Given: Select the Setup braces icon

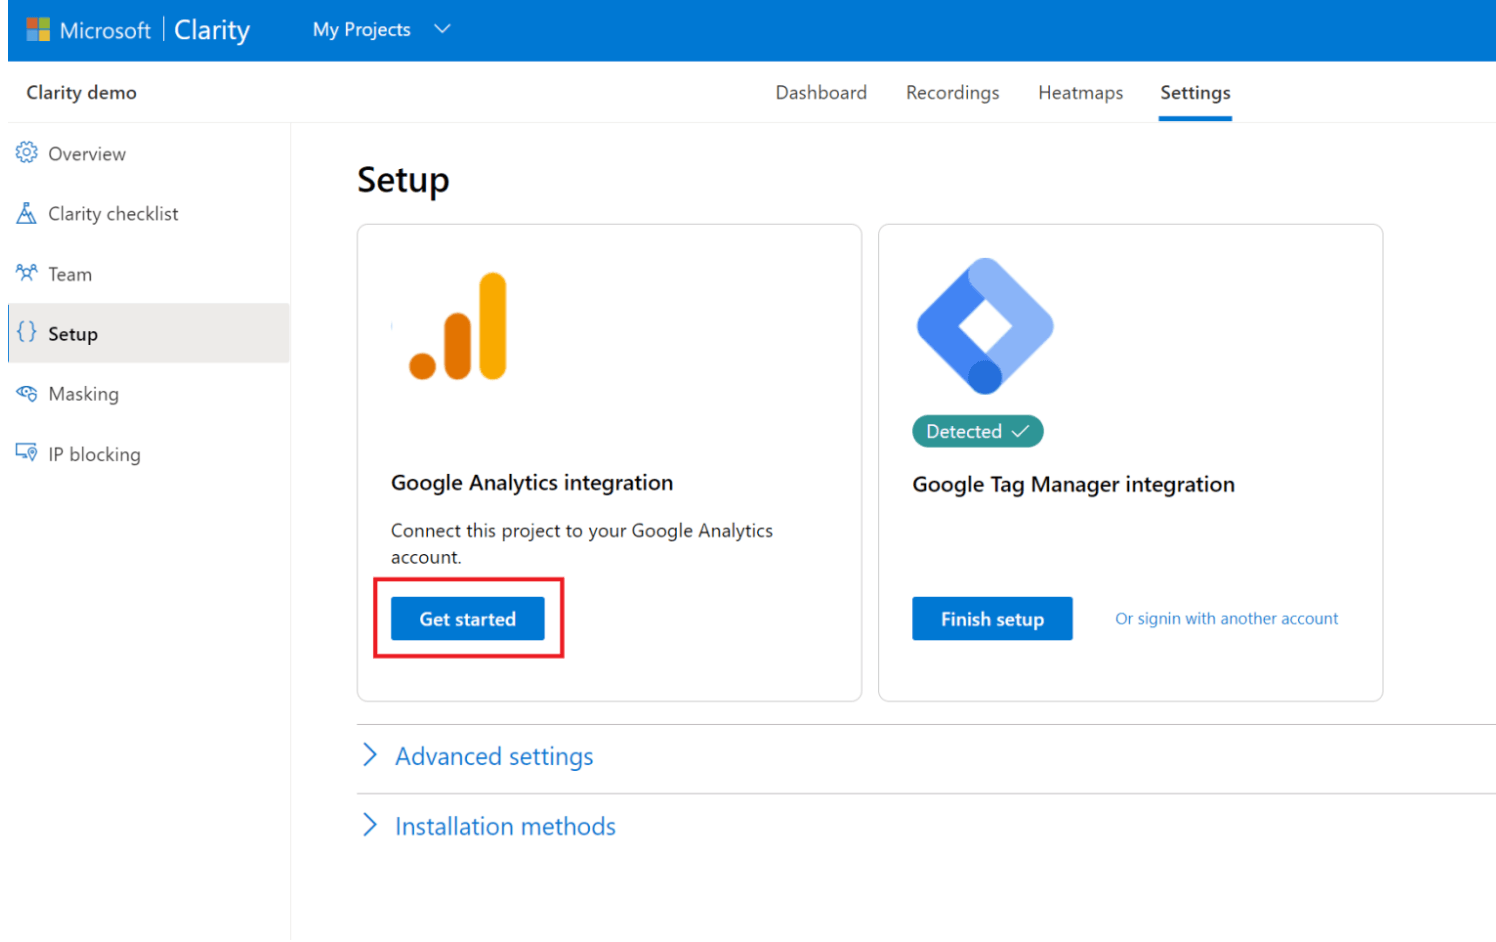Looking at the screenshot, I should click(27, 333).
